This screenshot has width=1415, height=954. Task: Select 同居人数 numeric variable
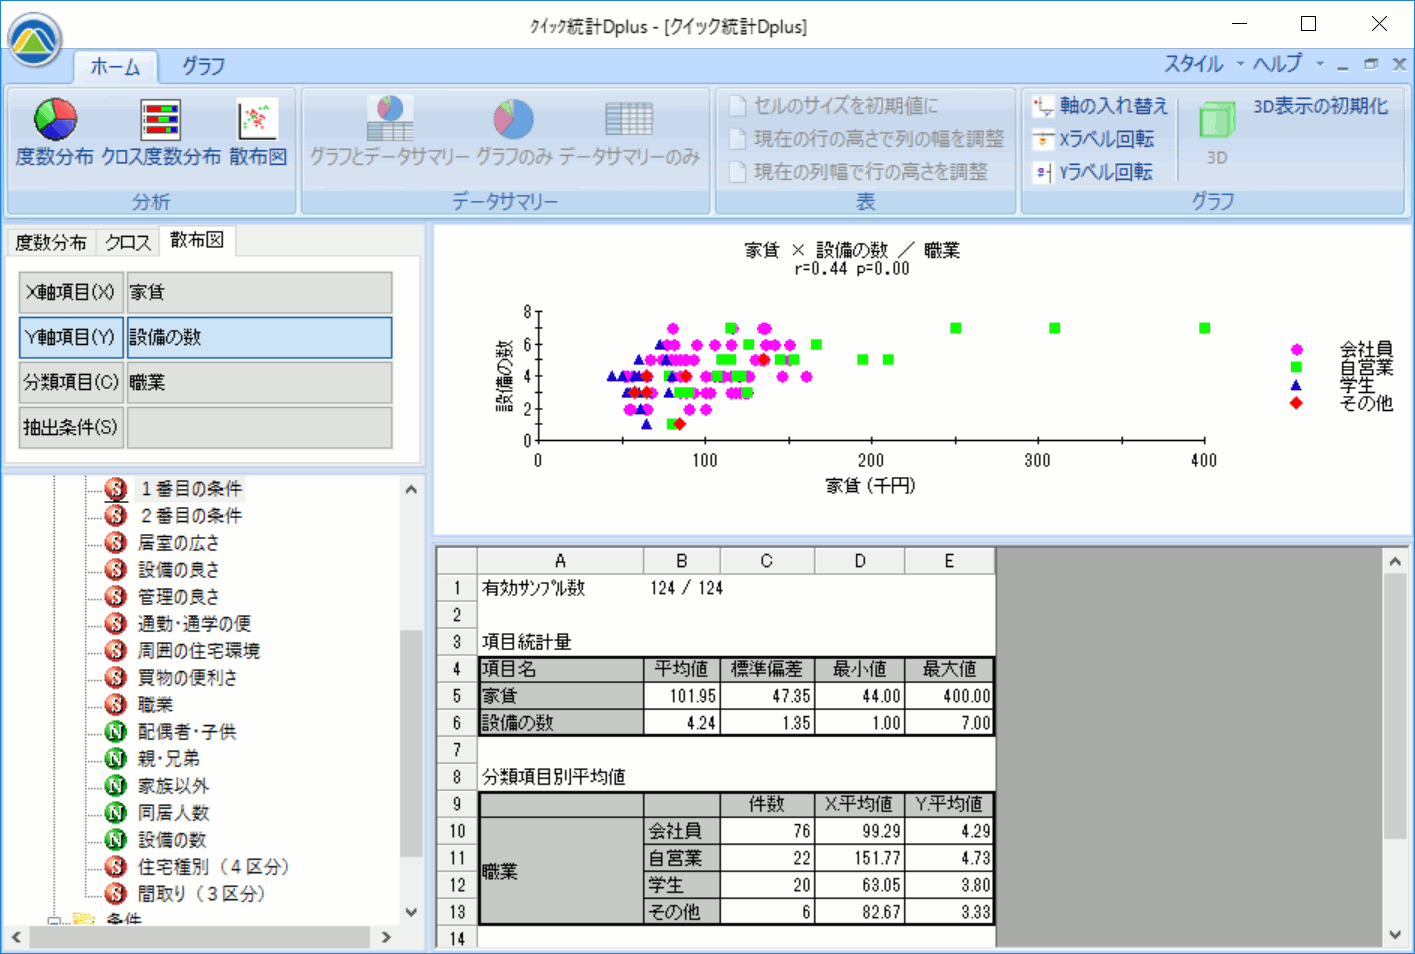(173, 812)
